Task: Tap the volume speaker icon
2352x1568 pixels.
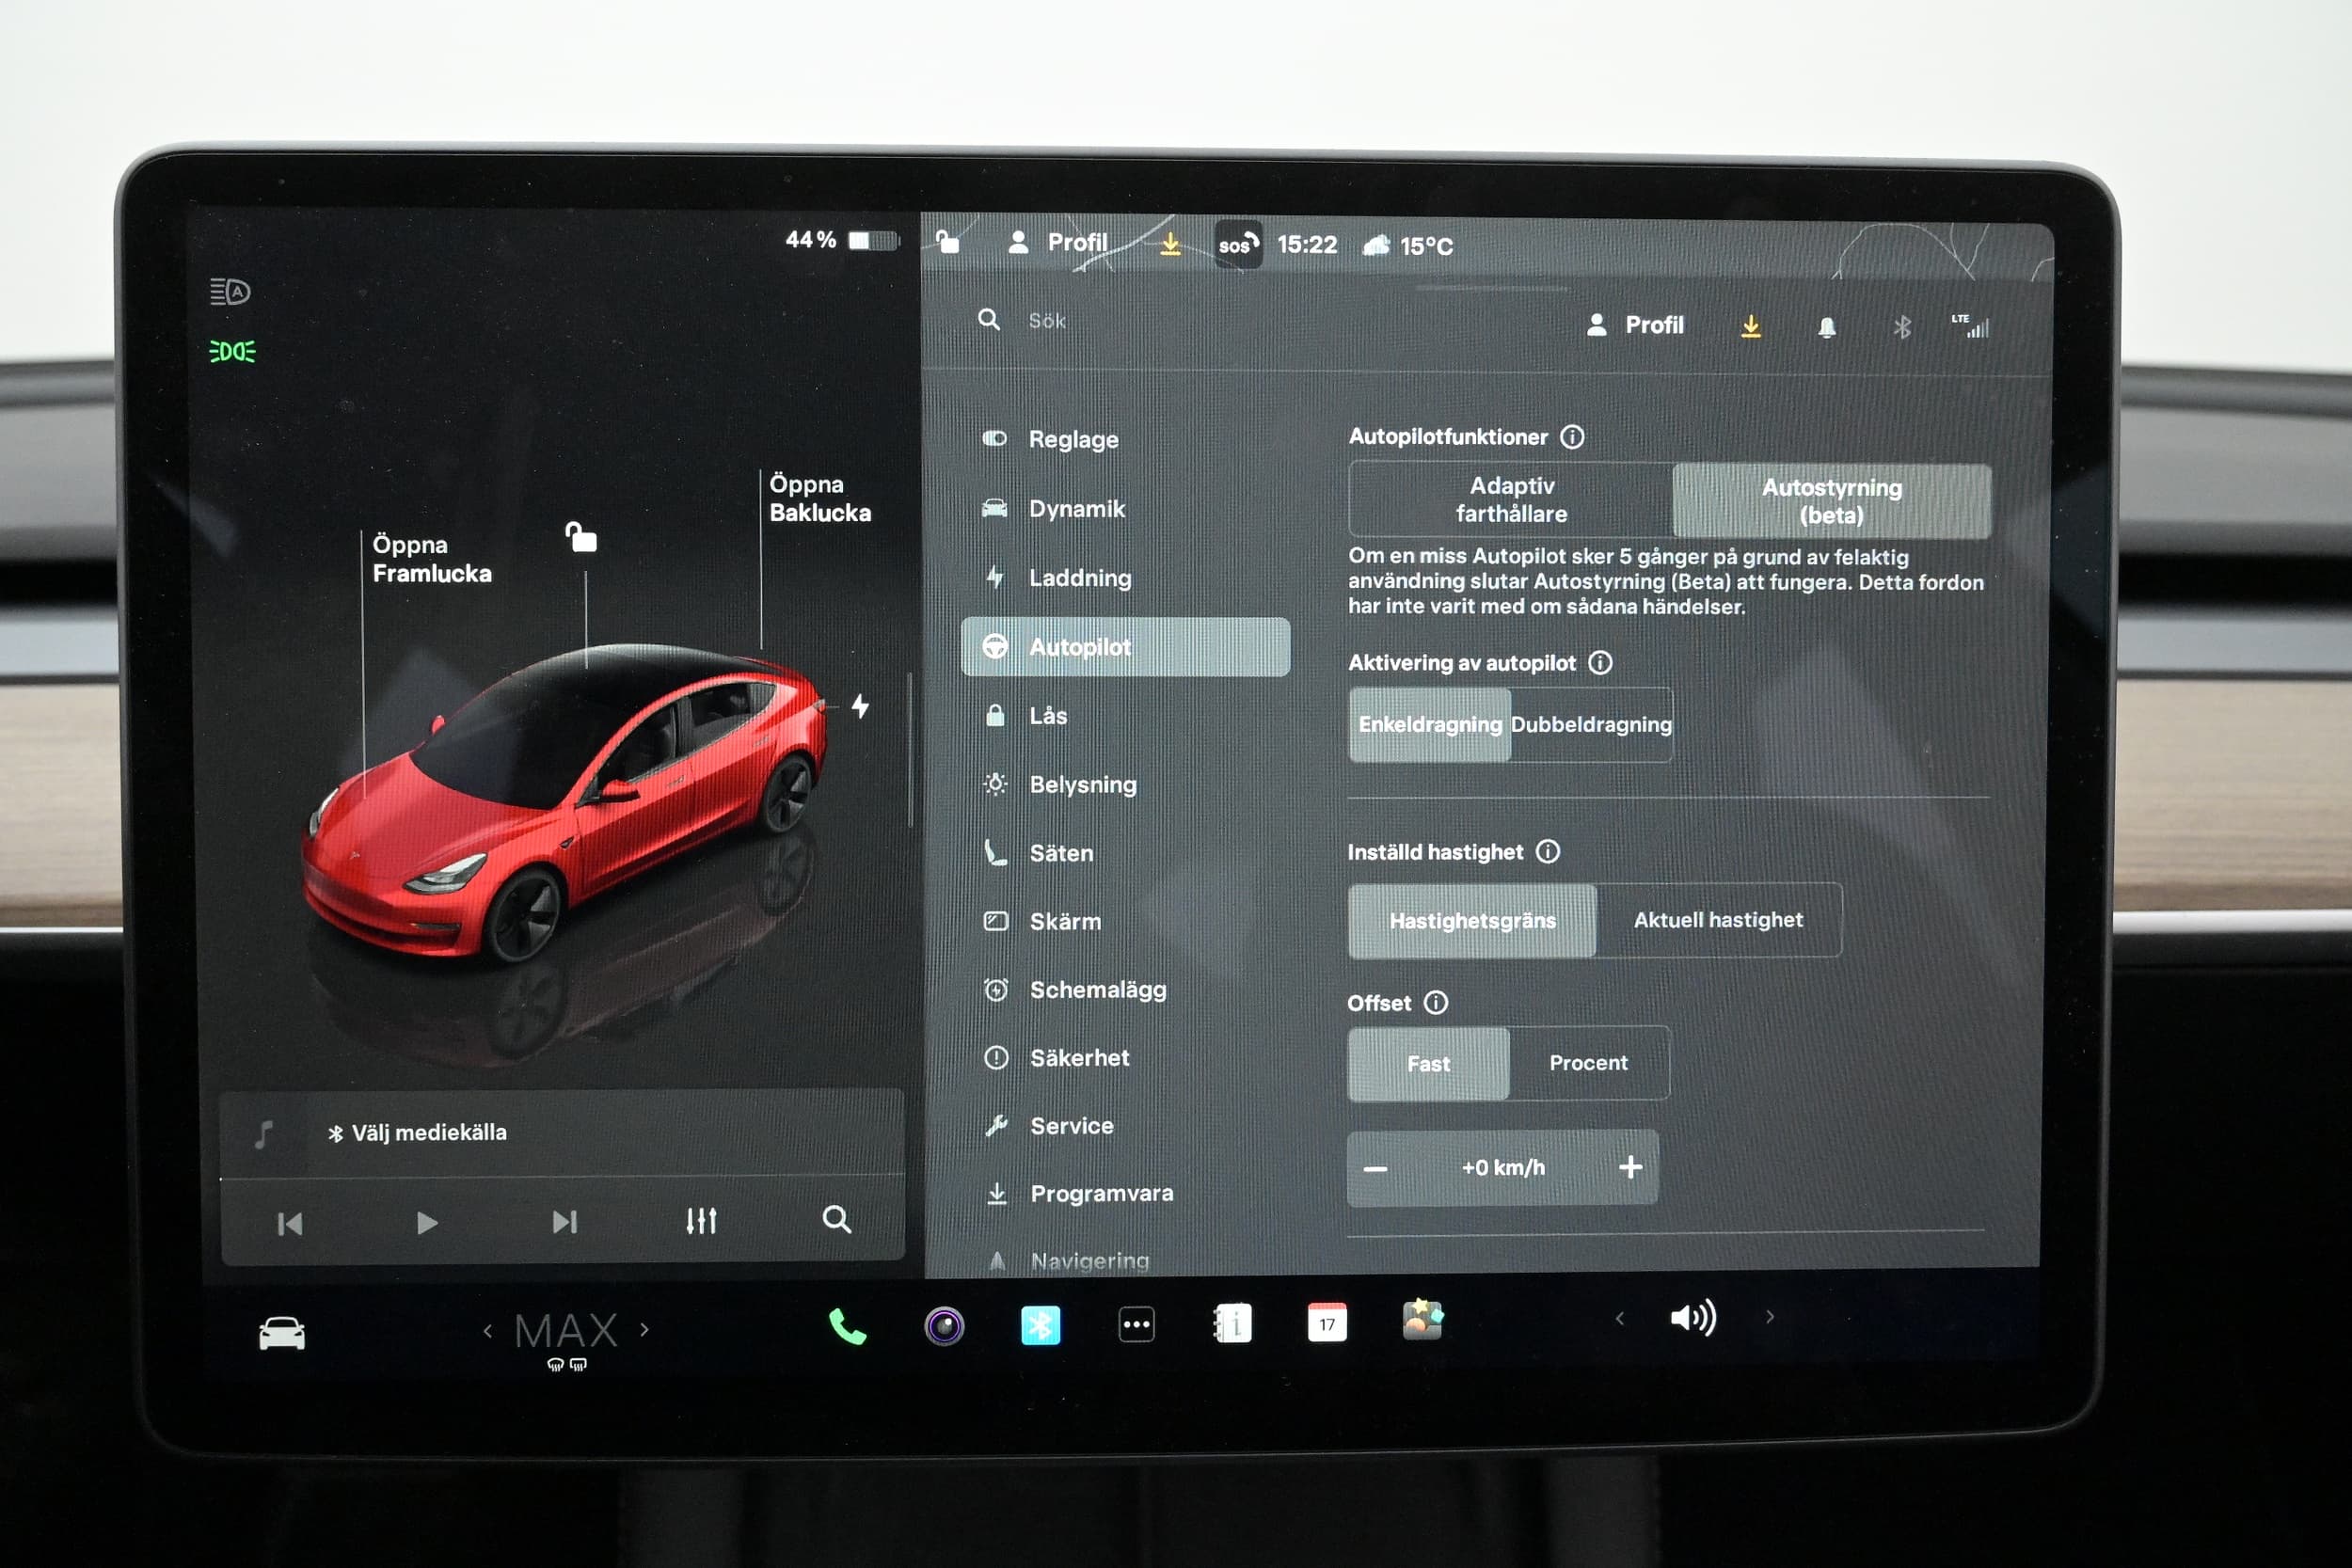Action: coord(1693,1318)
